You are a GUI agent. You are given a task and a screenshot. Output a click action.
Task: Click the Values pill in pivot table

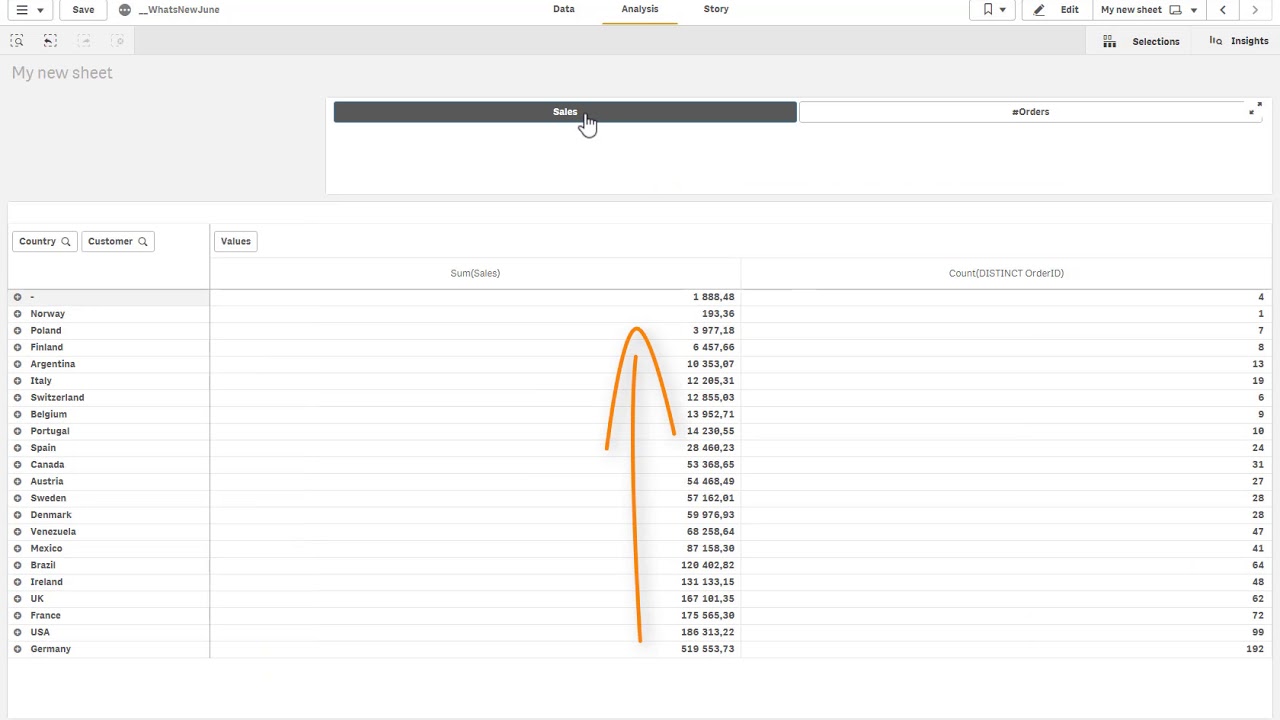(236, 241)
